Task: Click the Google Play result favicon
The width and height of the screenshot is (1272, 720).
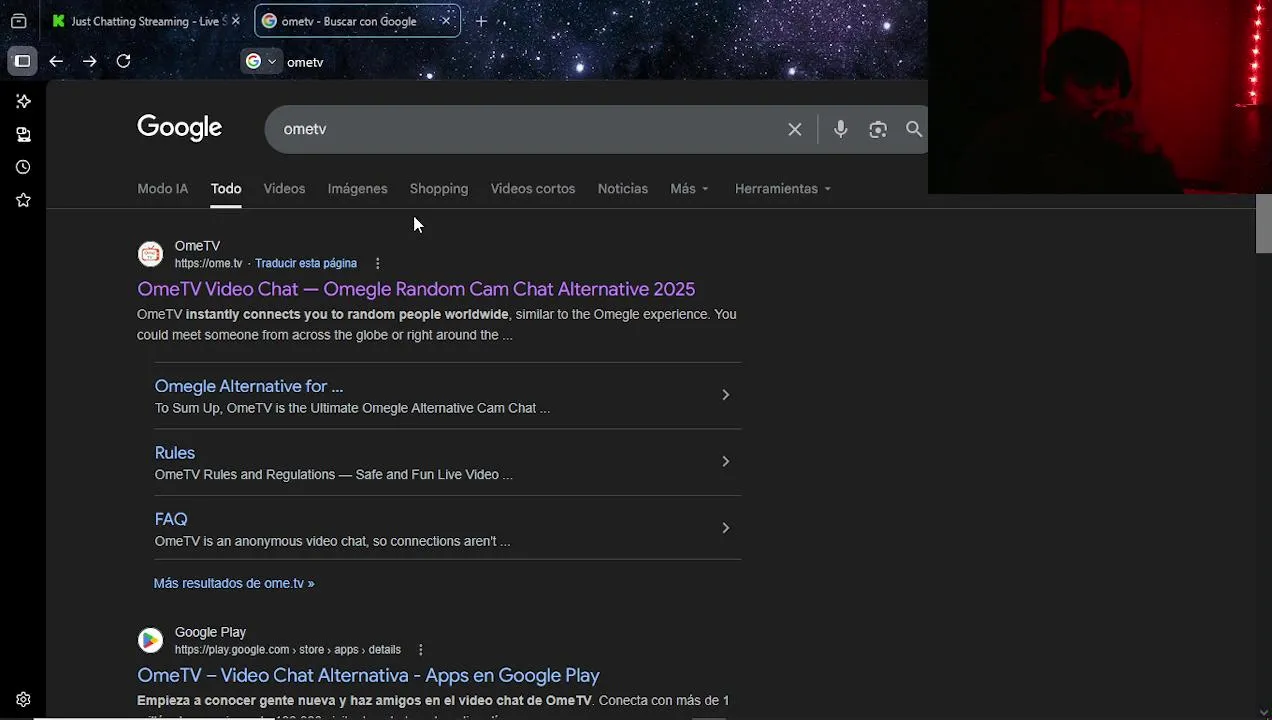Action: (150, 640)
